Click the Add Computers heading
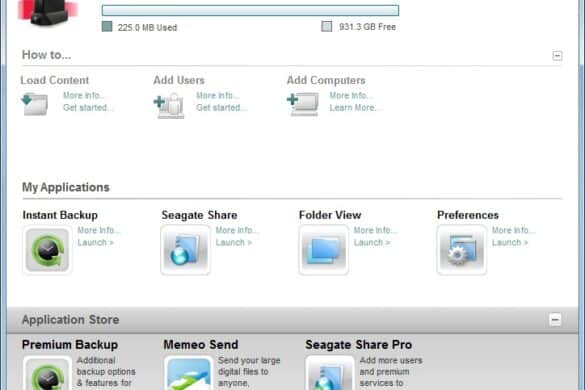 point(326,80)
